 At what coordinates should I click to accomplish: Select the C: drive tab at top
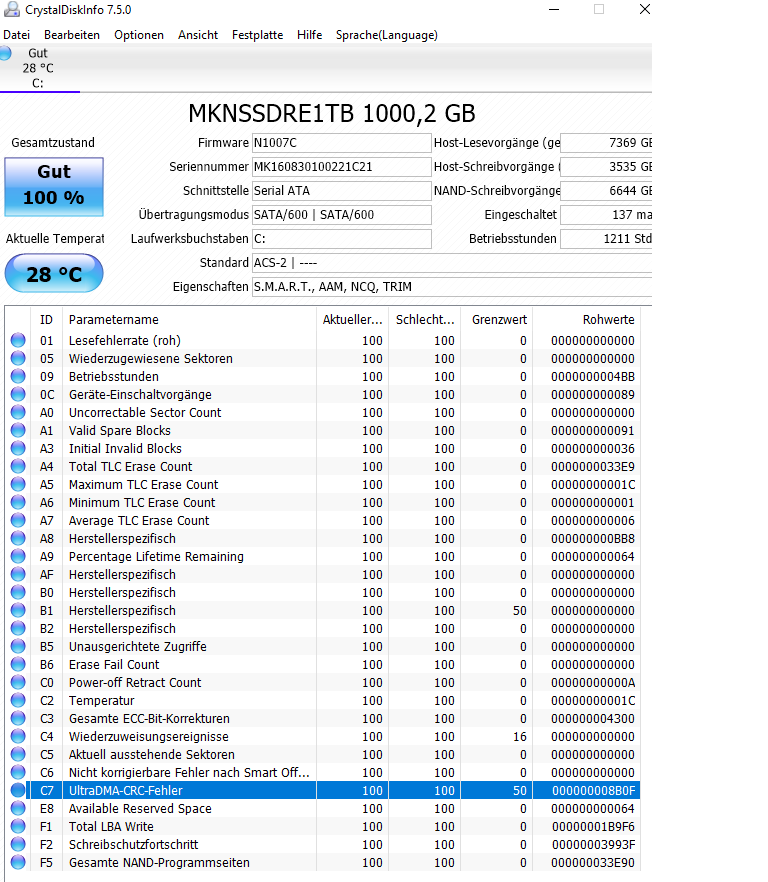tap(39, 68)
